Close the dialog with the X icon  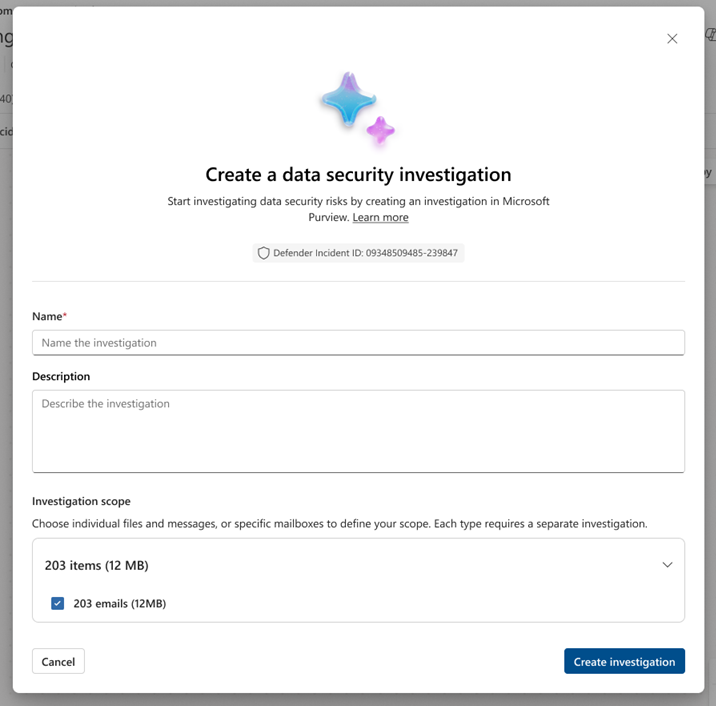672,39
